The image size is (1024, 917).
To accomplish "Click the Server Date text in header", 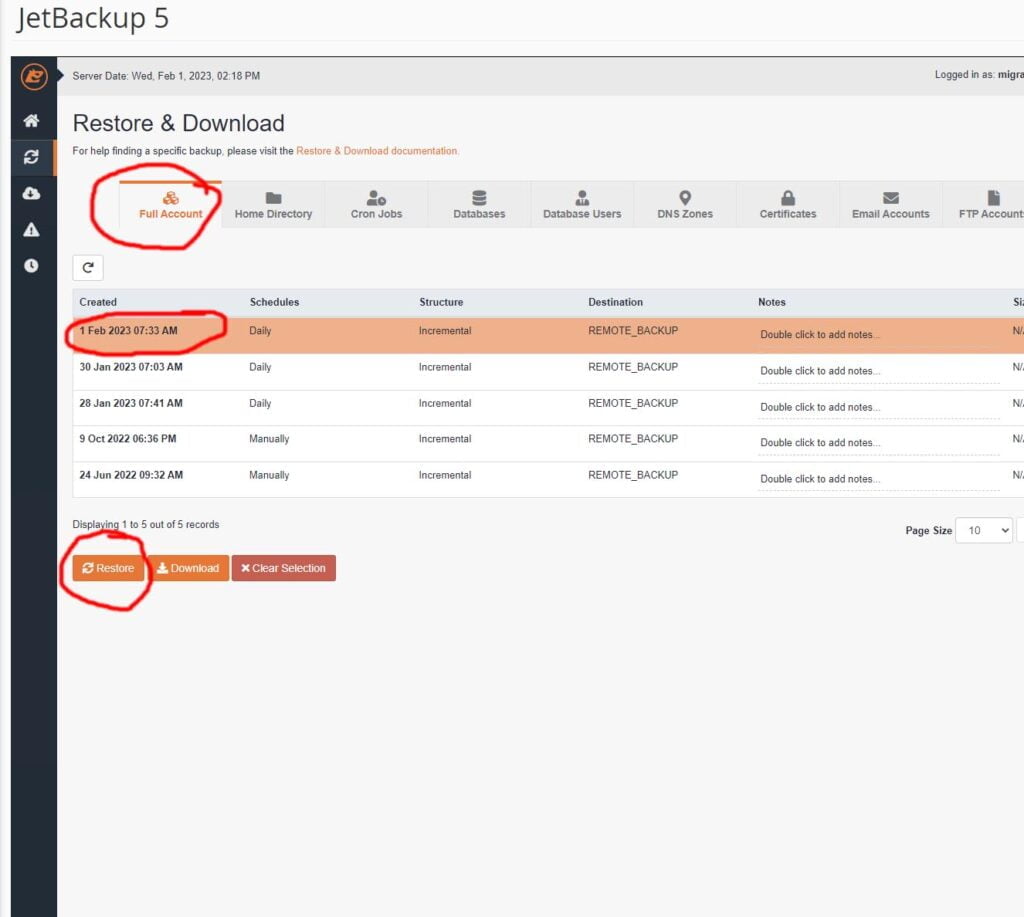I will click(166, 76).
